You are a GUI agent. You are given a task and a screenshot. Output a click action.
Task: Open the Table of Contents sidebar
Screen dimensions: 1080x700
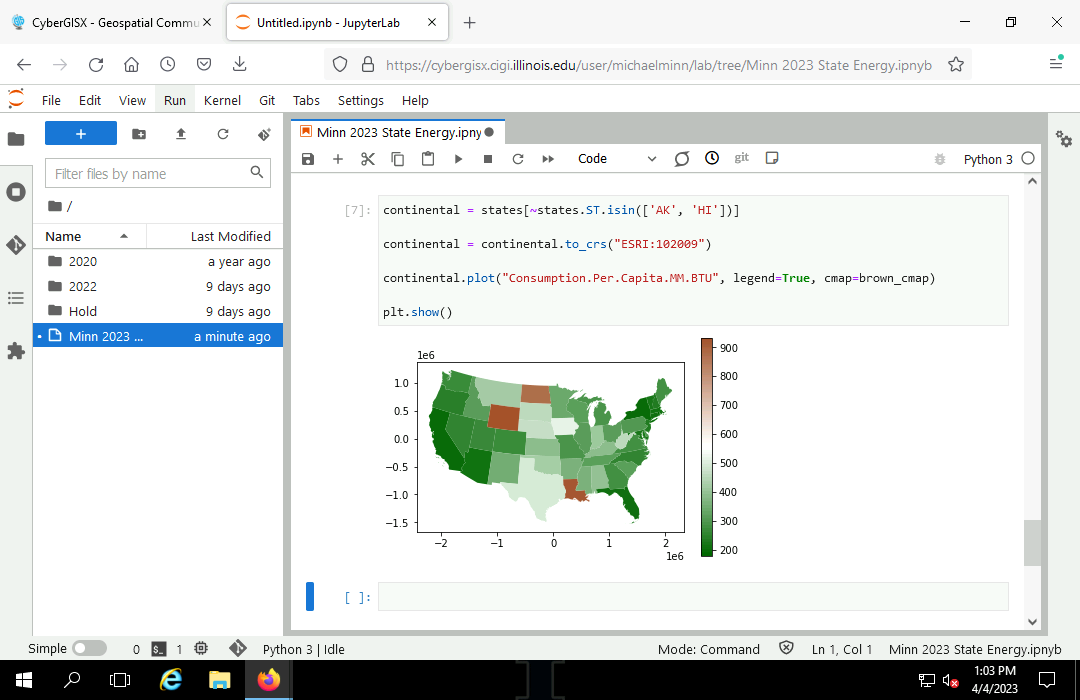[x=16, y=298]
